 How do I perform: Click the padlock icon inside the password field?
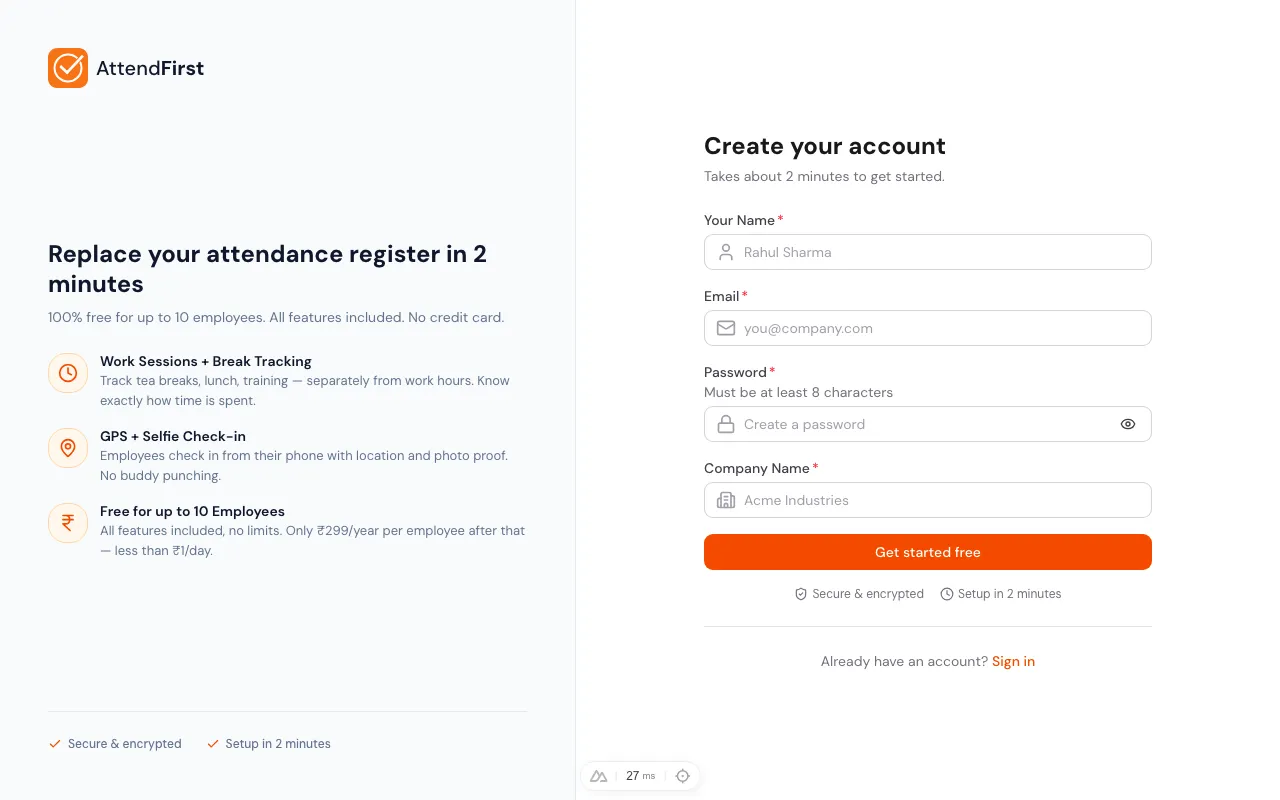(x=725, y=424)
